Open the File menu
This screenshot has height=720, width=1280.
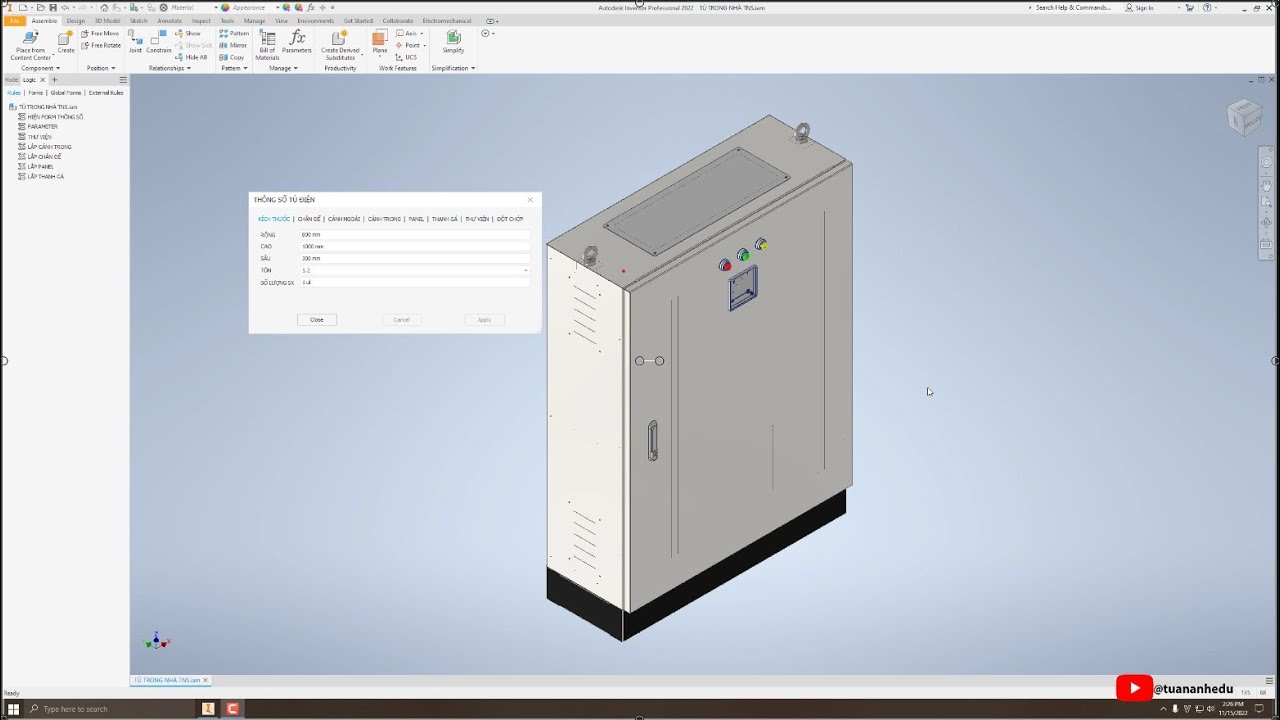tap(14, 20)
